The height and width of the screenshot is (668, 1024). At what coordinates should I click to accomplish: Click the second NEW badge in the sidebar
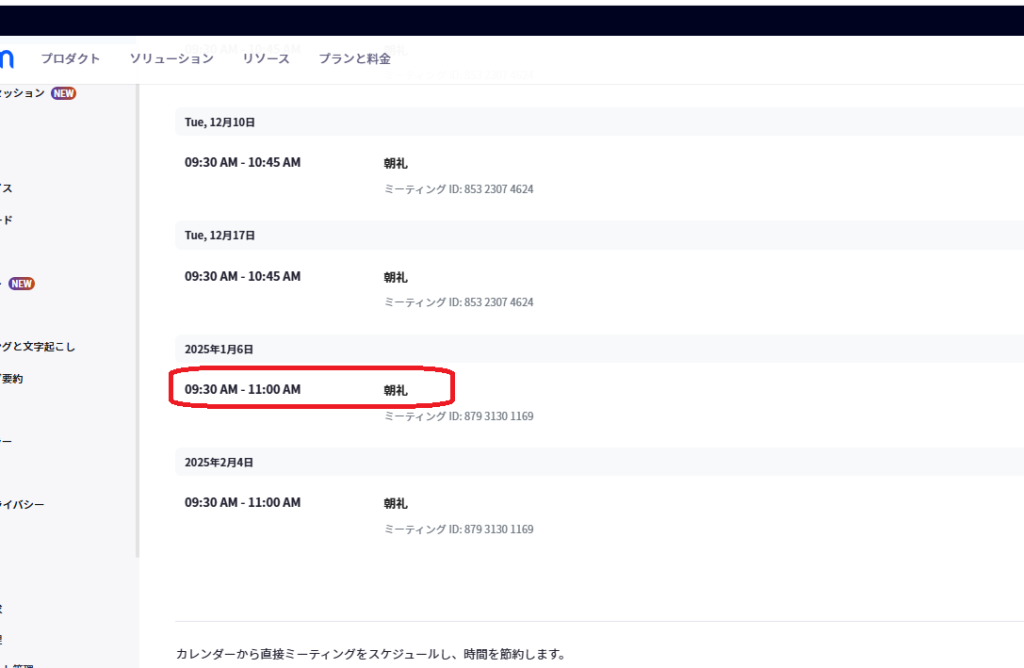[x=22, y=284]
